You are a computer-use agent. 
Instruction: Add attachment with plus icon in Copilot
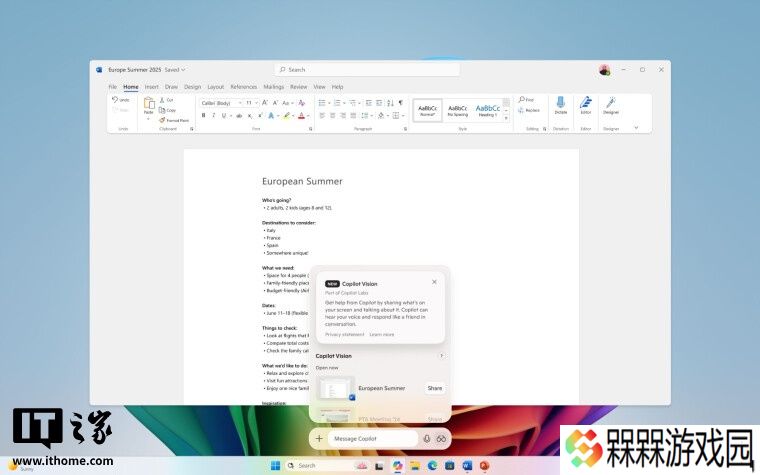(319, 439)
